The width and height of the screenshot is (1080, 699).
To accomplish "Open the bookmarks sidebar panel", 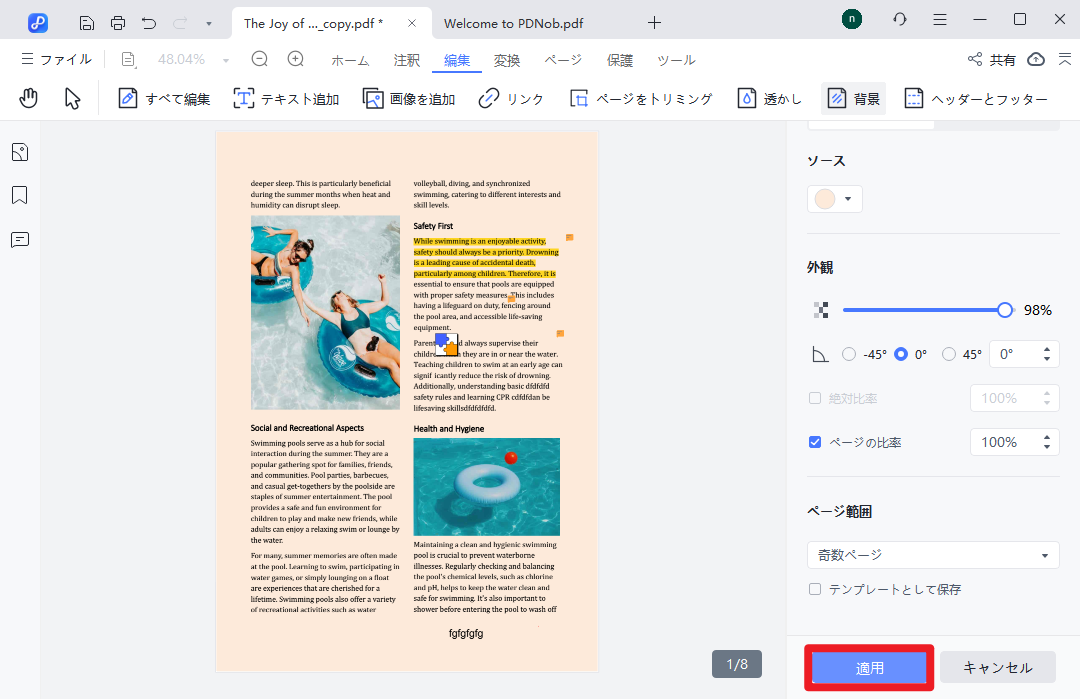I will 20,195.
